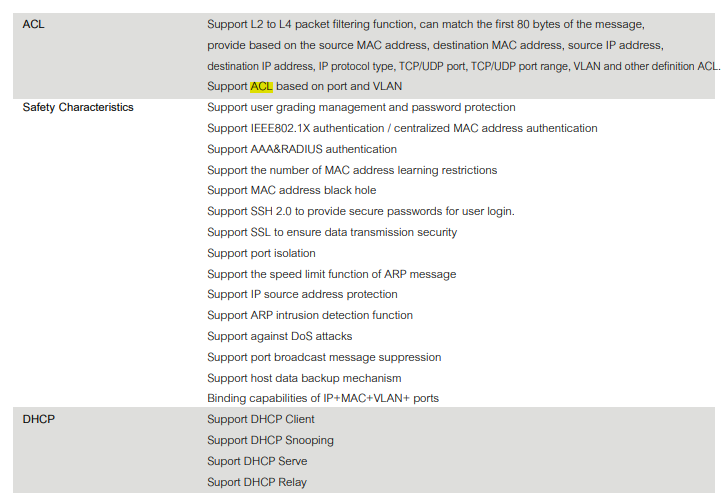
Task: Click the Safety Characteristics heading
Action: tap(78, 107)
